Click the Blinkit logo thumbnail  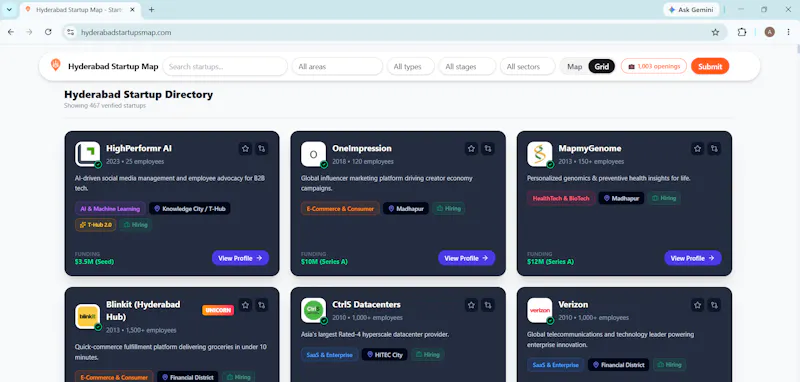pyautogui.click(x=87, y=317)
